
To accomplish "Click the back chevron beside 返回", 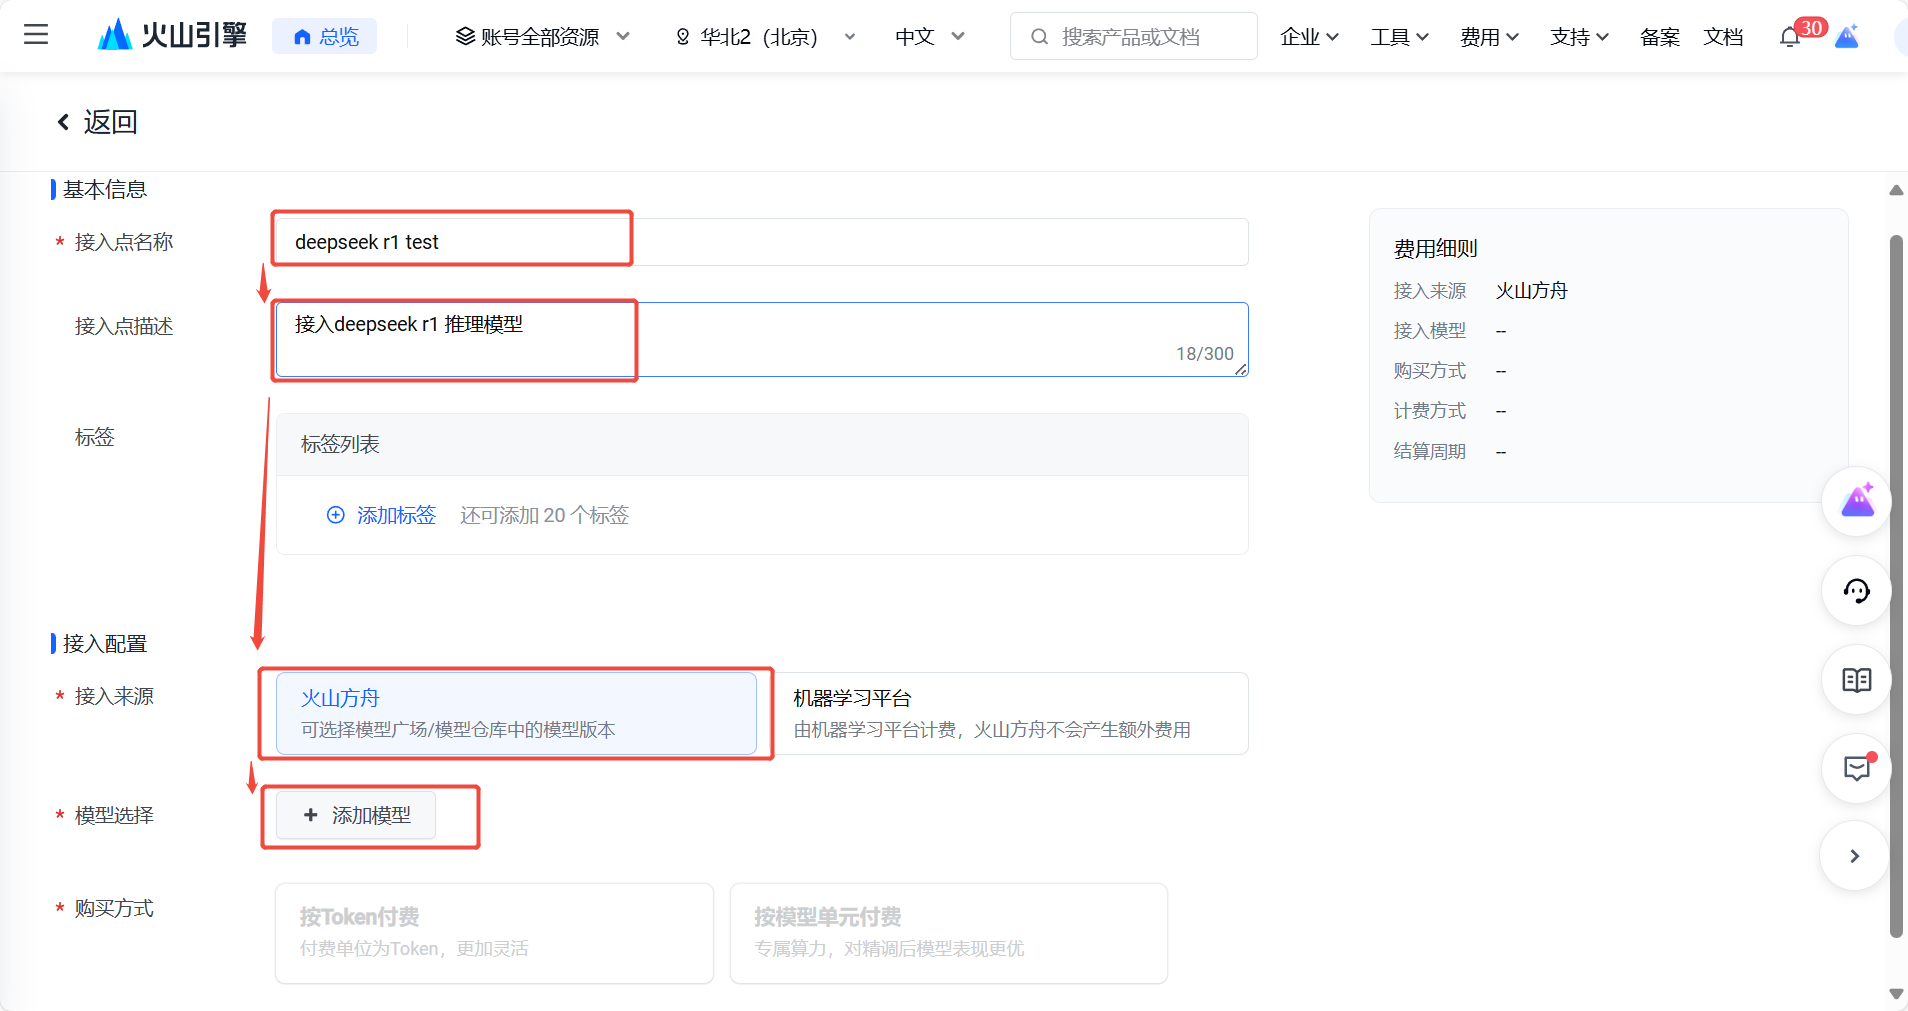I will tap(63, 122).
